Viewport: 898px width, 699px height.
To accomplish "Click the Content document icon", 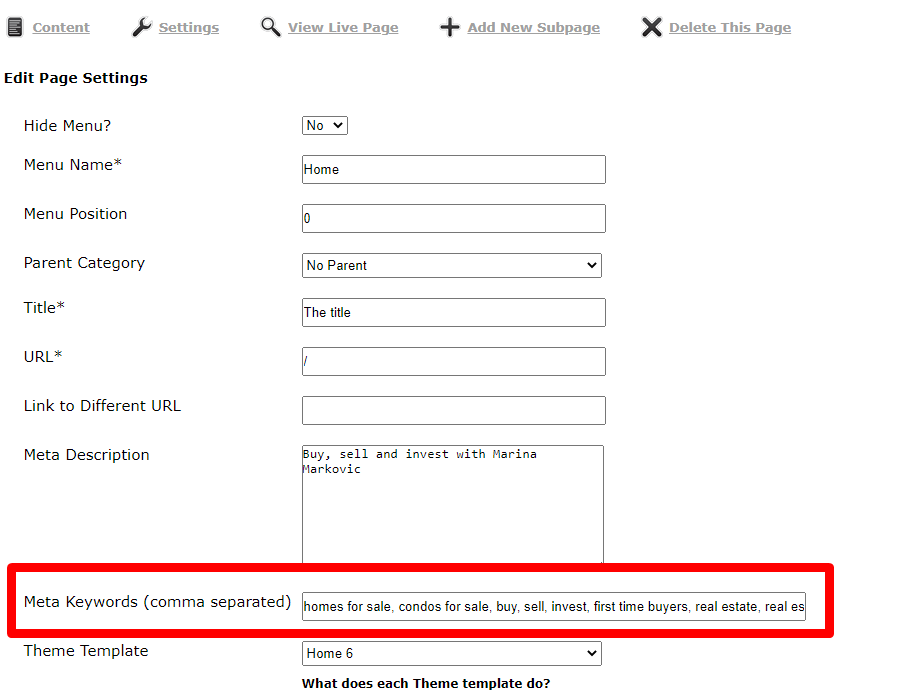I will [15, 27].
